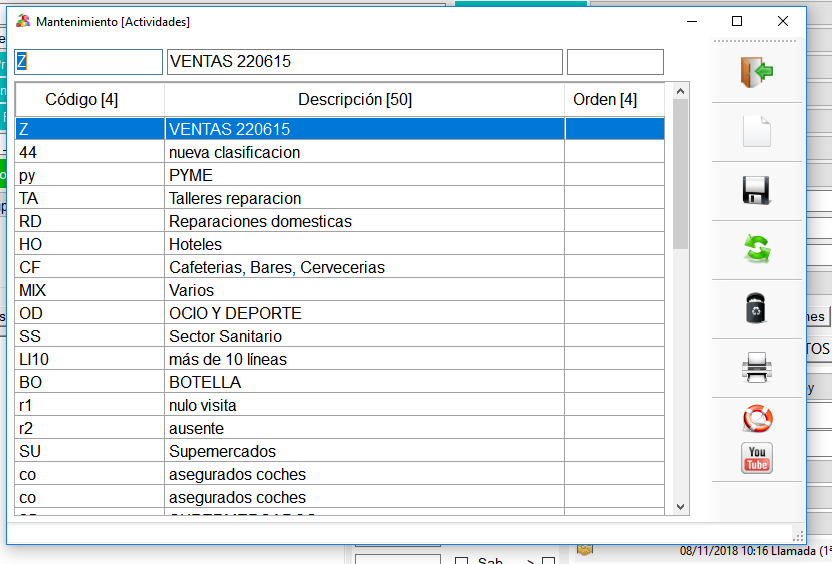
Task: Sort by Código [4] column header
Action: click(x=90, y=100)
